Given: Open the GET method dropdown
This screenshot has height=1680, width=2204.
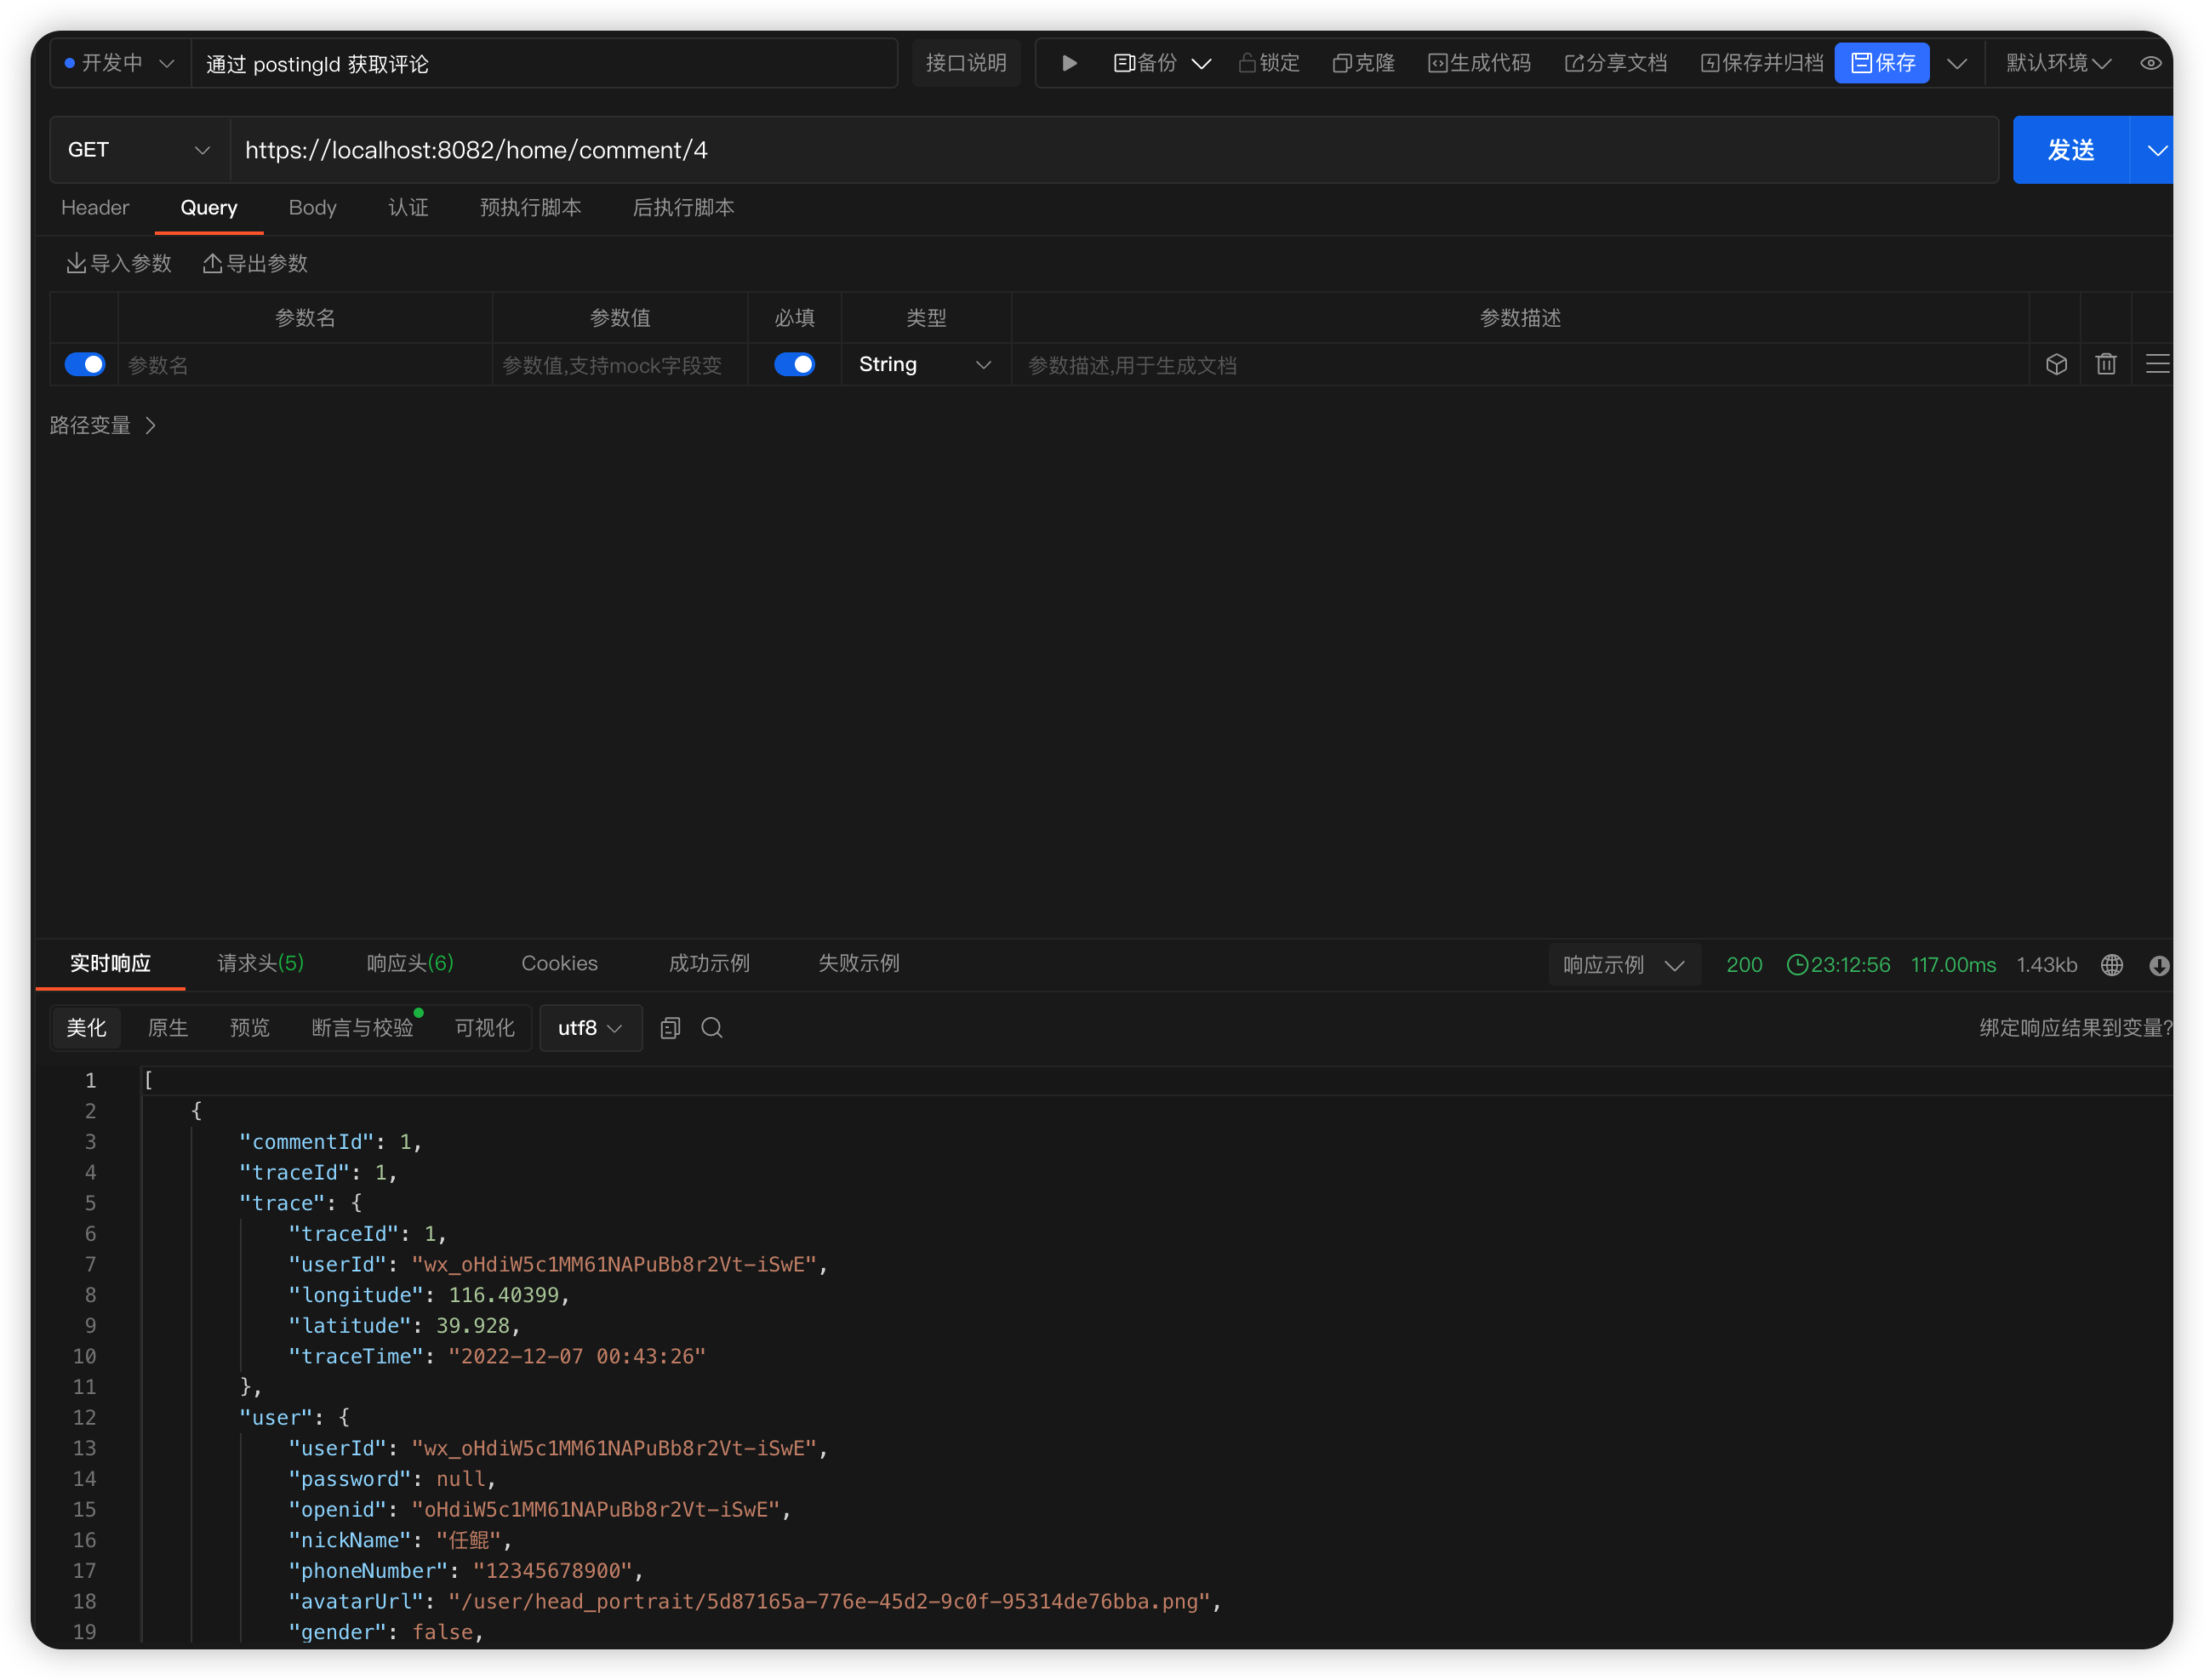Looking at the screenshot, I should coord(139,150).
